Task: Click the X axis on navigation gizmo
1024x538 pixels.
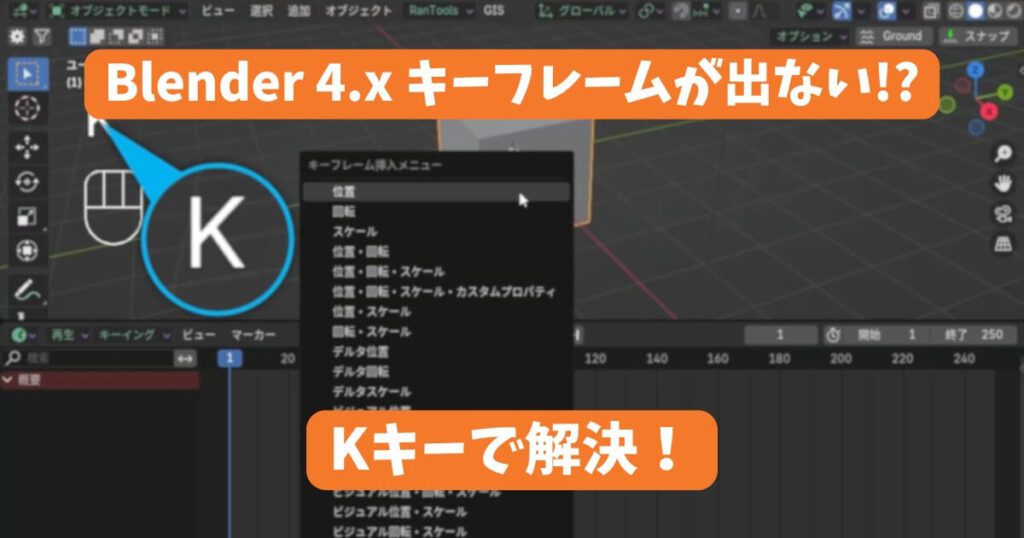Action: click(x=989, y=112)
